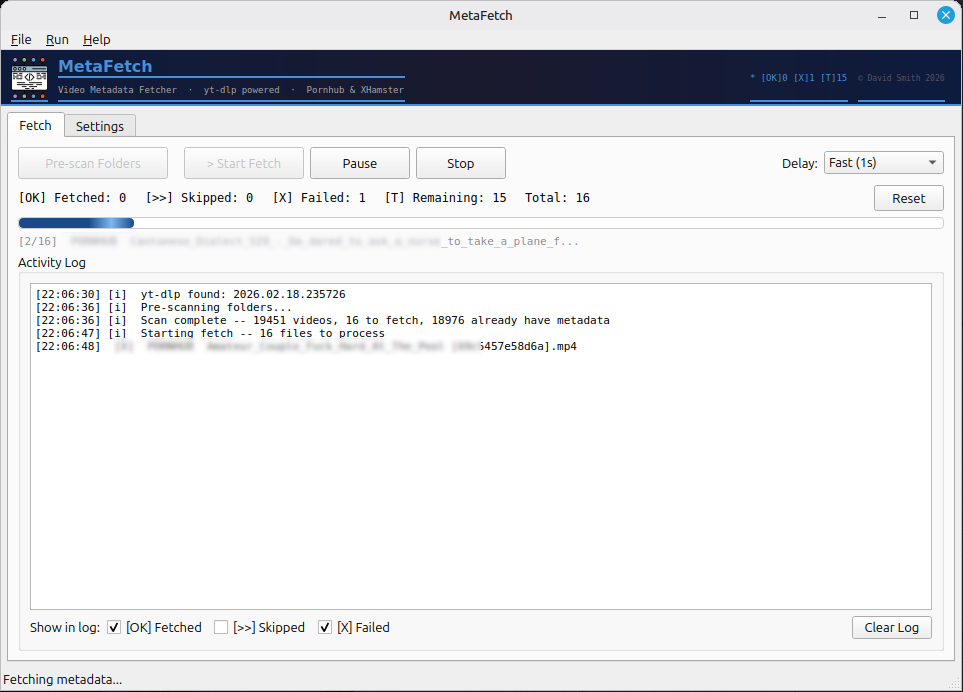963x692 pixels.
Task: Close the MetaFetch window
Action: click(944, 15)
